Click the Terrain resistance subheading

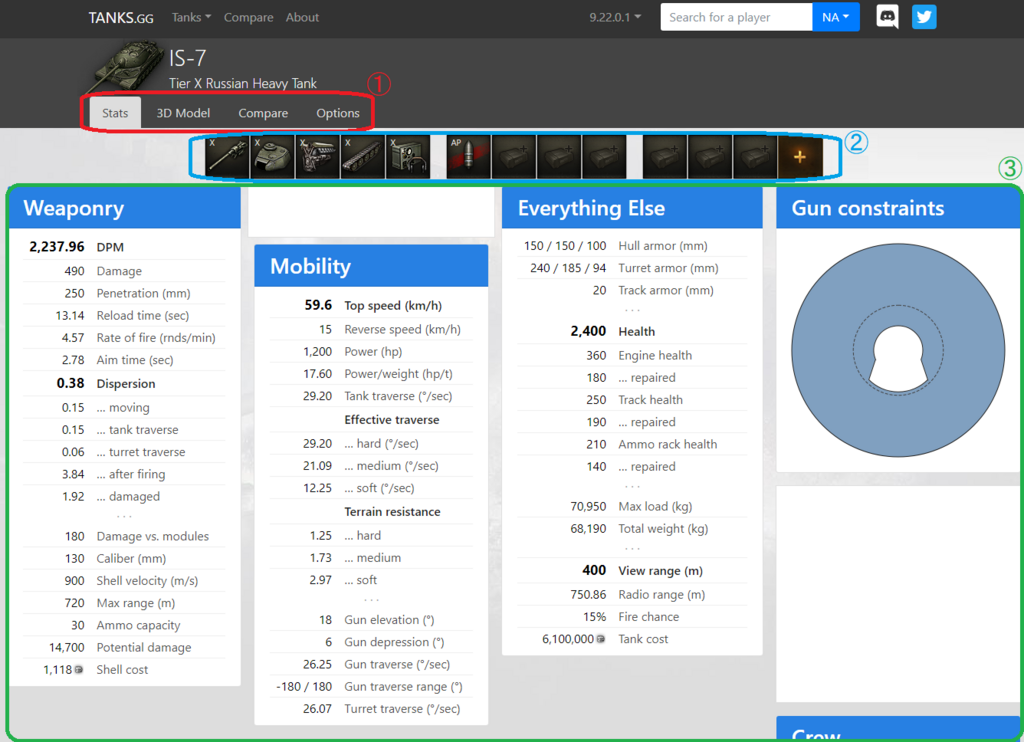[392, 512]
